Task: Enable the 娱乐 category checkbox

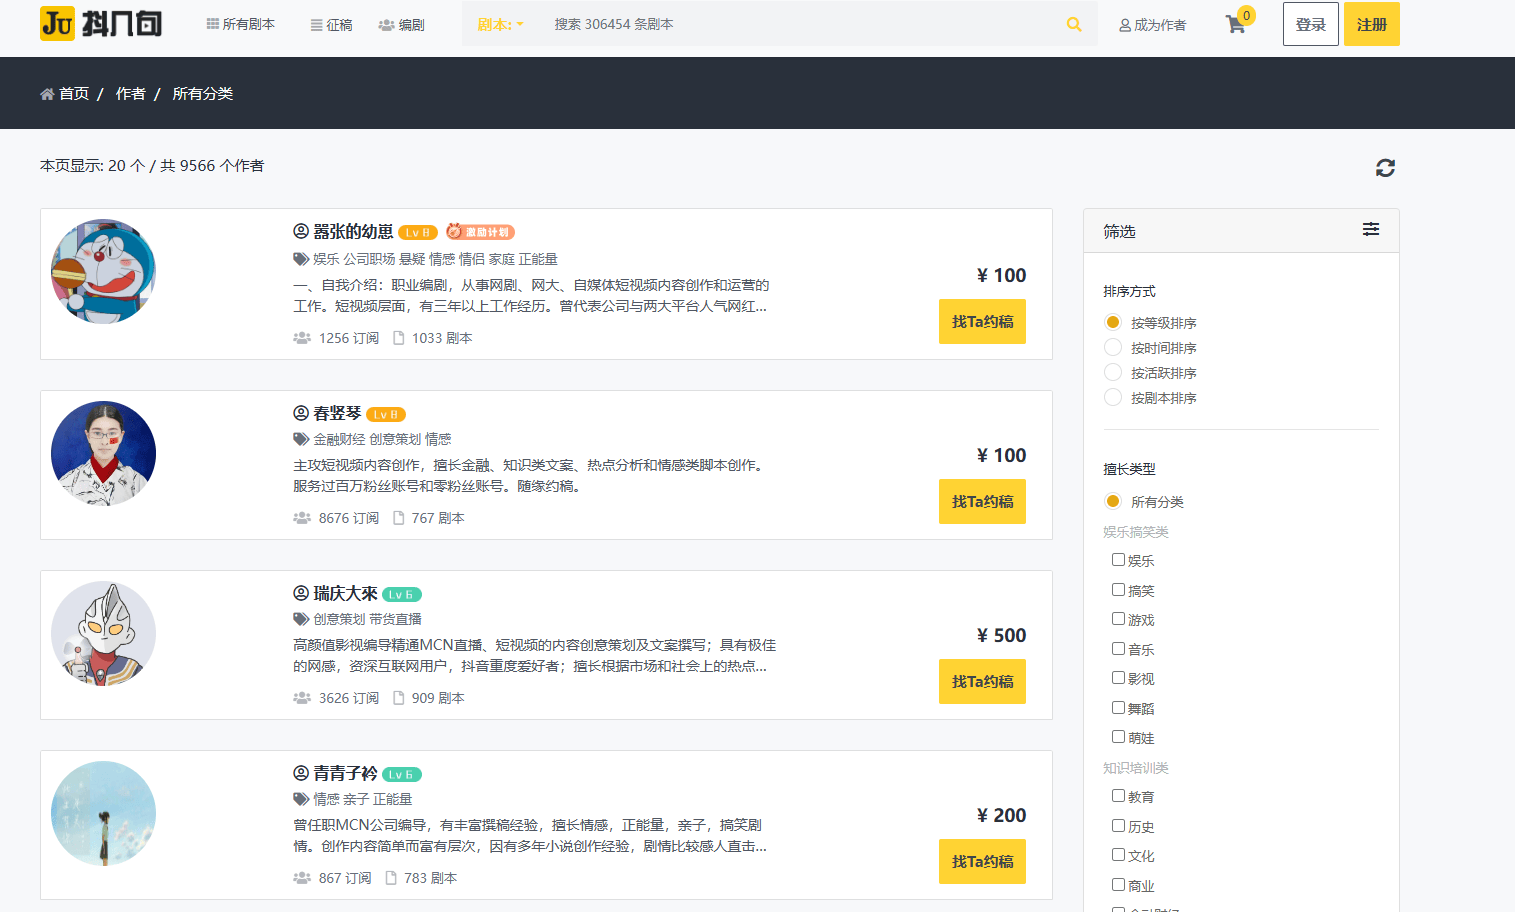Action: [x=1117, y=560]
